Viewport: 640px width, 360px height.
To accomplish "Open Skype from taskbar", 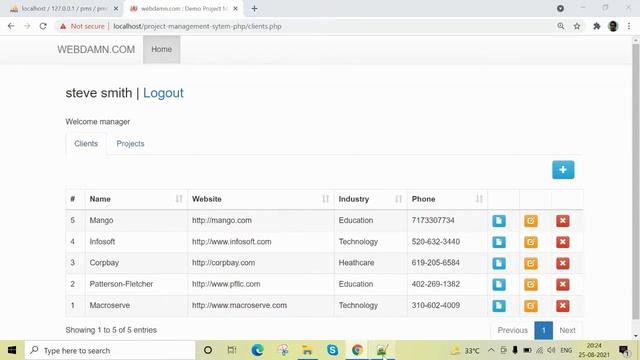I will (x=332, y=350).
